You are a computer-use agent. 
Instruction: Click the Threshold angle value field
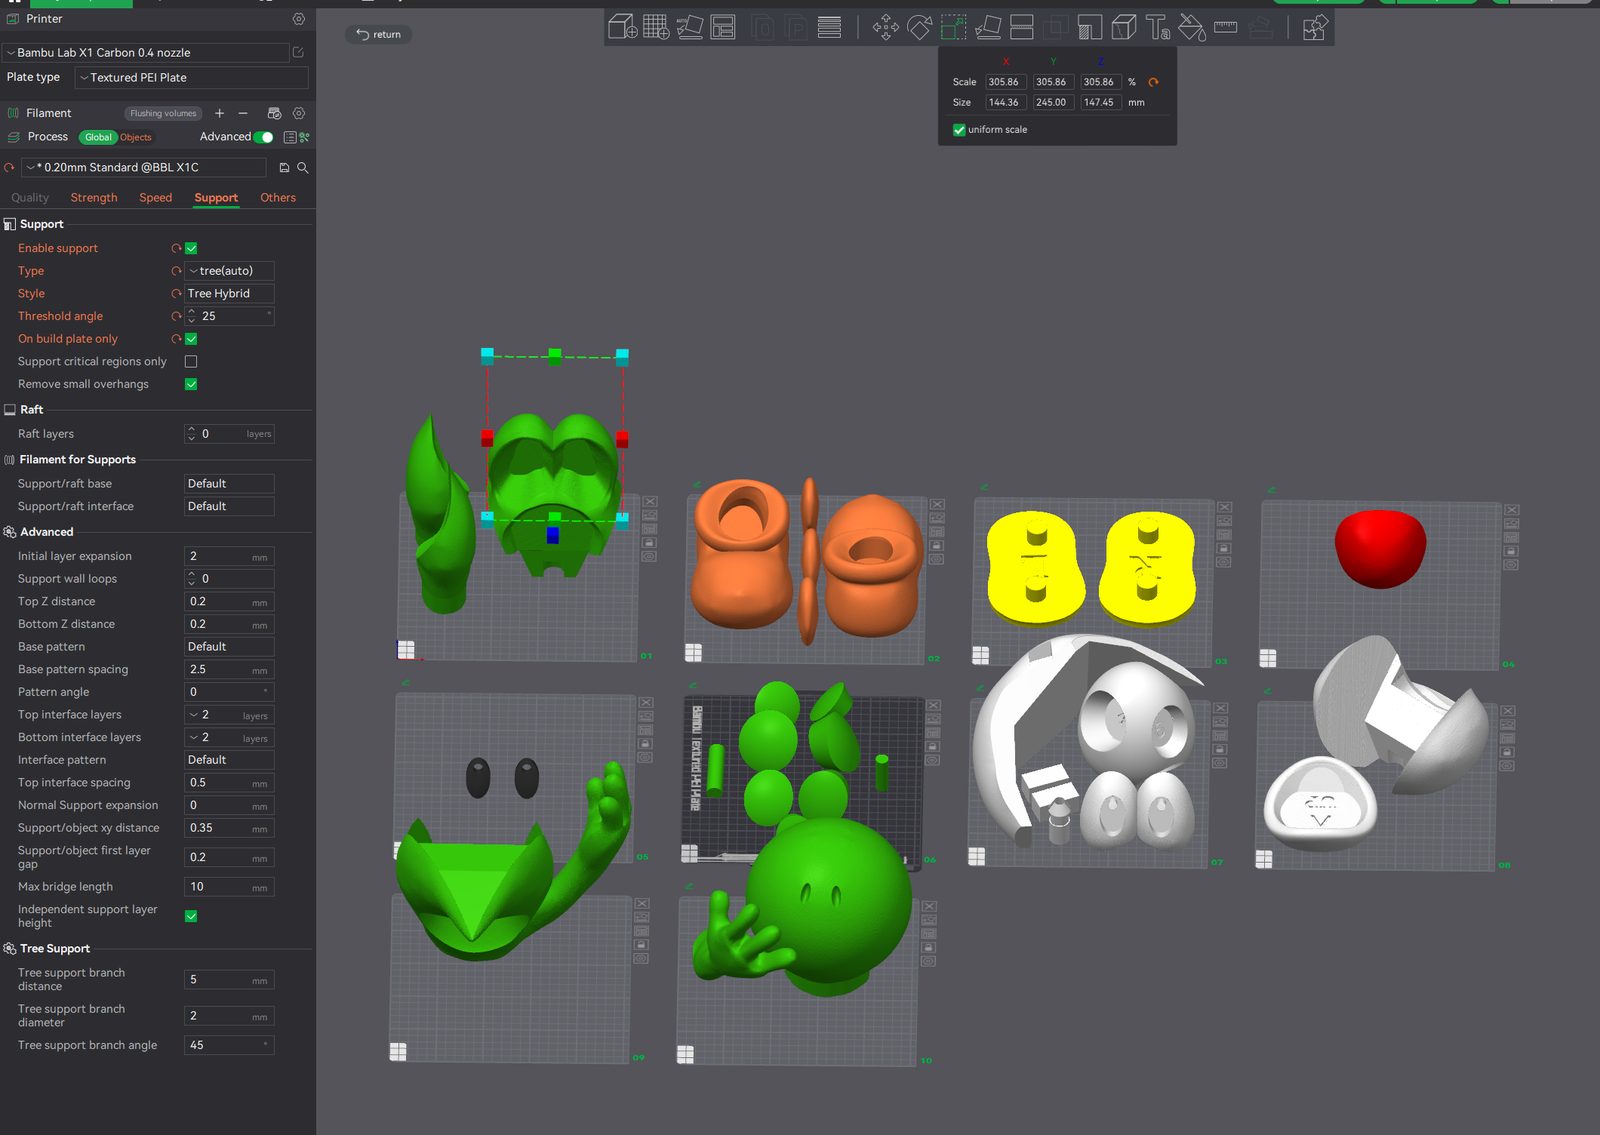pos(229,316)
